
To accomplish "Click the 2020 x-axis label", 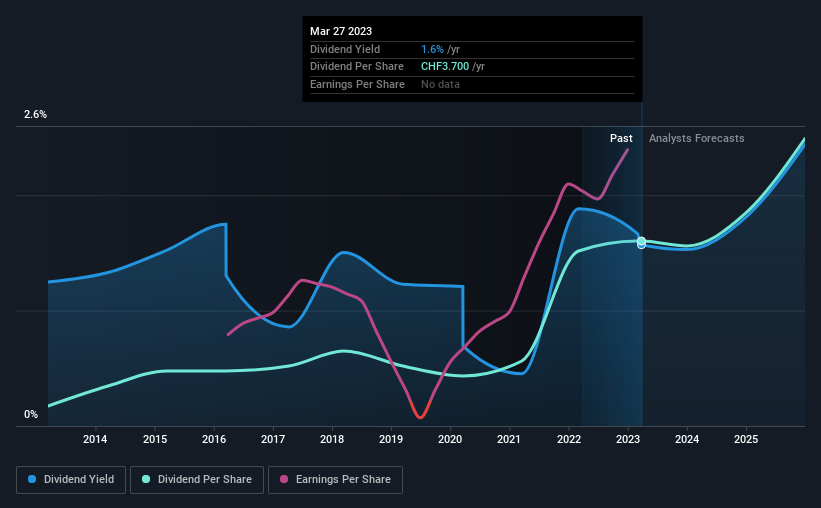I will [450, 439].
